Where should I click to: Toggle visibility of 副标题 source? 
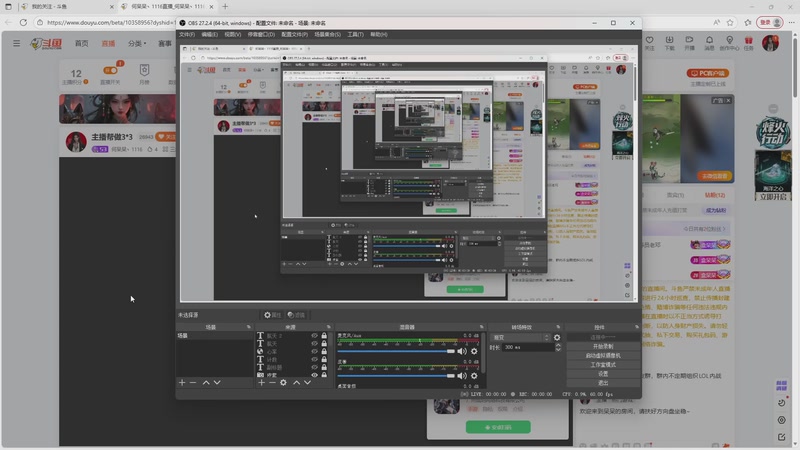314,367
